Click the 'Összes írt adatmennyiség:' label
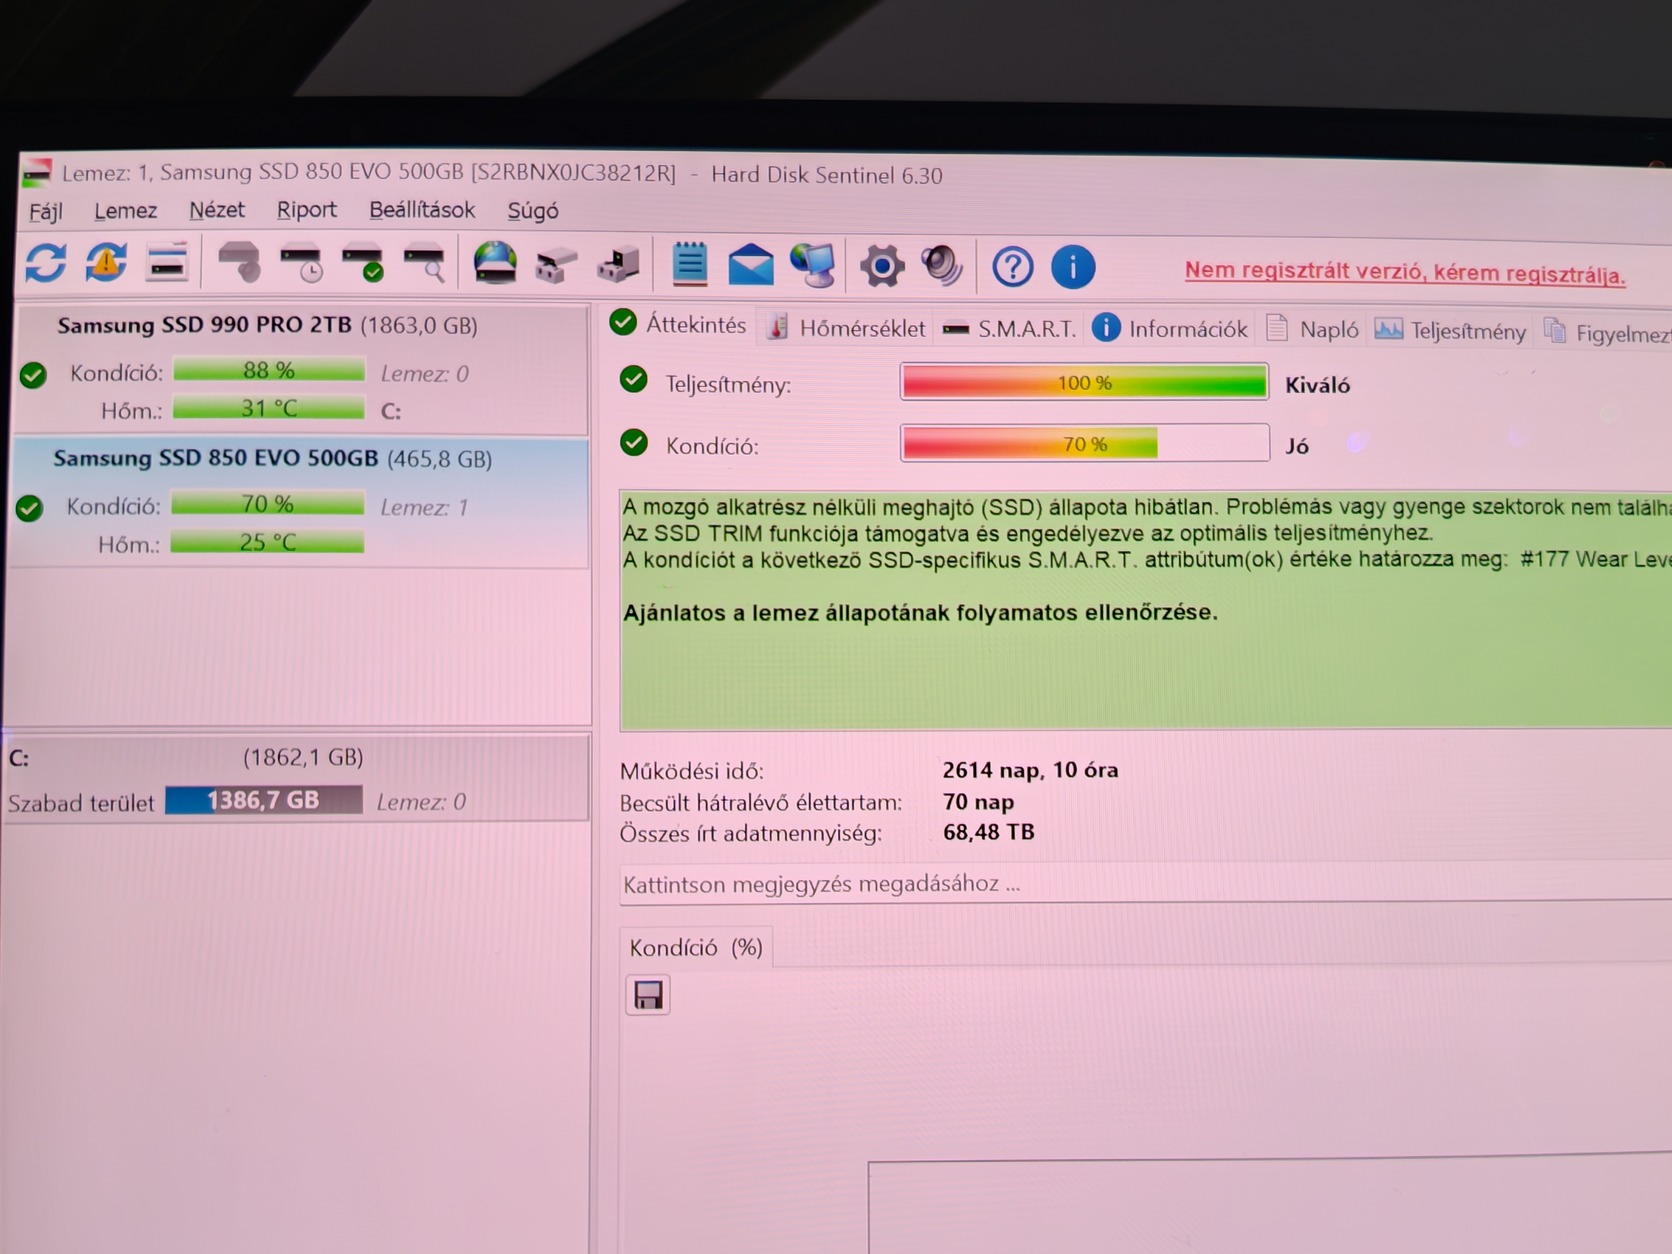The width and height of the screenshot is (1672, 1254). (x=750, y=833)
